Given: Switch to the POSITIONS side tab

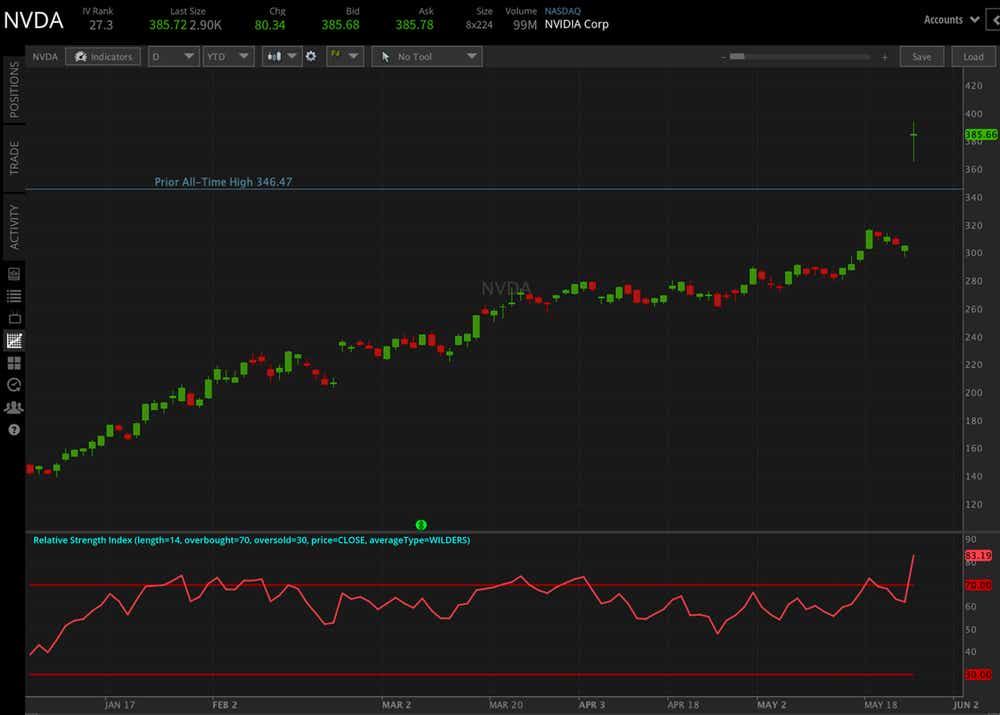Looking at the screenshot, I should (13, 89).
